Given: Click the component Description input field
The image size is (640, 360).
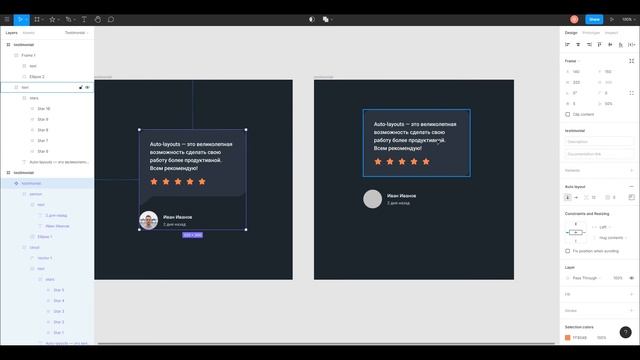Looking at the screenshot, I should [599, 142].
